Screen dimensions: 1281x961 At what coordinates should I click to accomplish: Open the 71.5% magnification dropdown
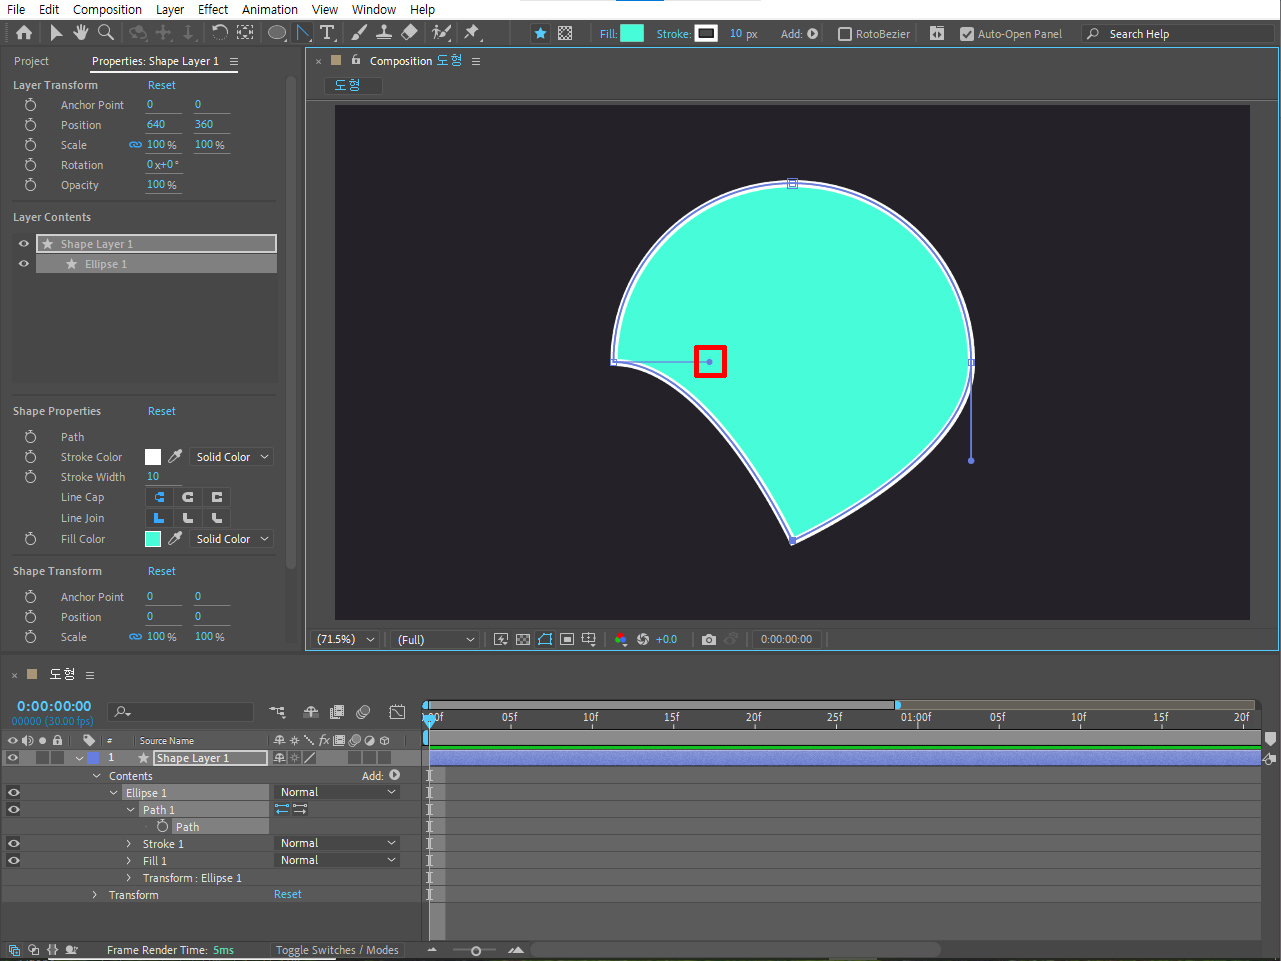click(x=345, y=639)
